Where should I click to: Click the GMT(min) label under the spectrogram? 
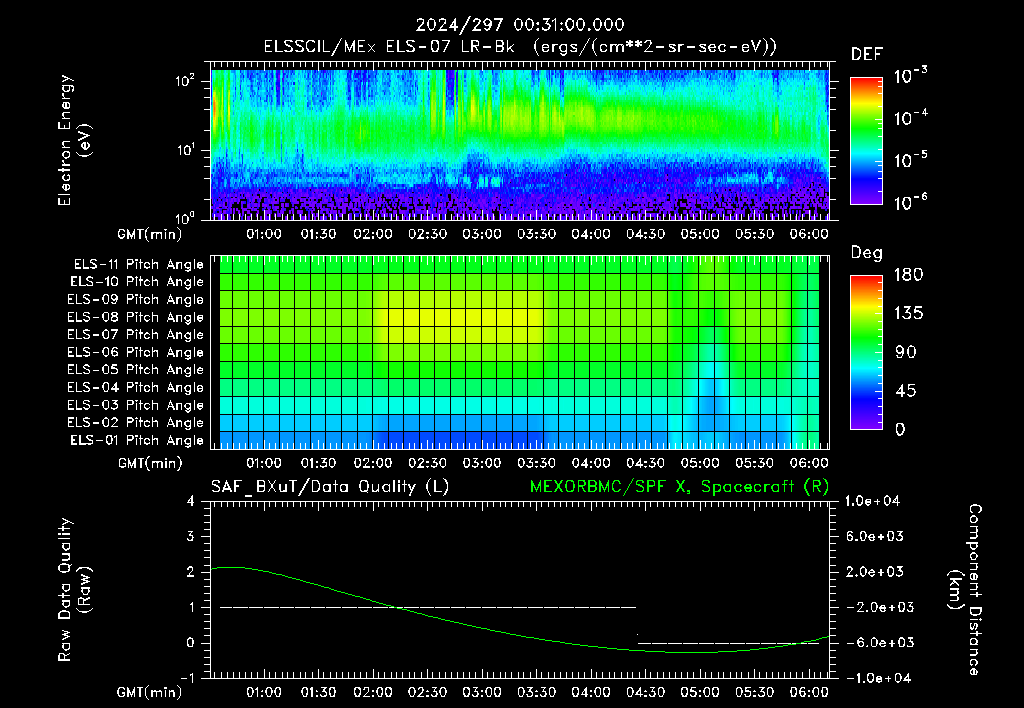(150, 234)
